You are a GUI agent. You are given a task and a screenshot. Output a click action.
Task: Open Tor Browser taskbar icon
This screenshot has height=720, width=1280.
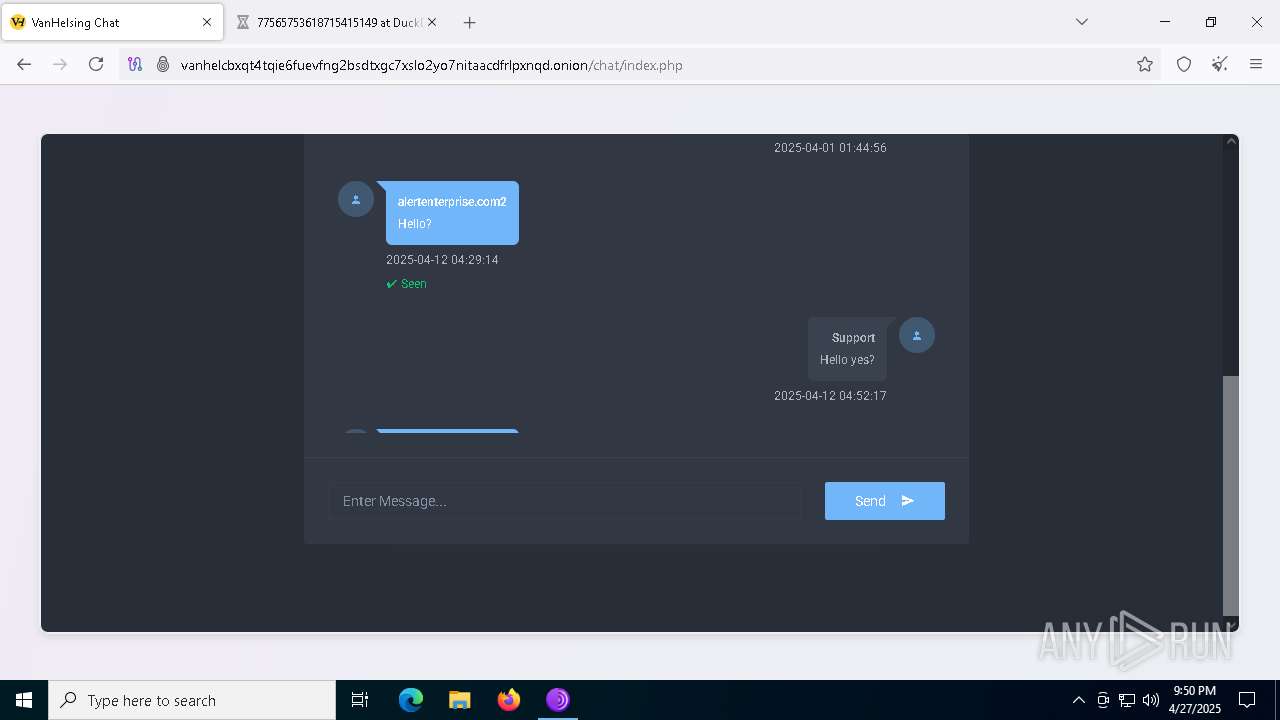click(x=558, y=700)
